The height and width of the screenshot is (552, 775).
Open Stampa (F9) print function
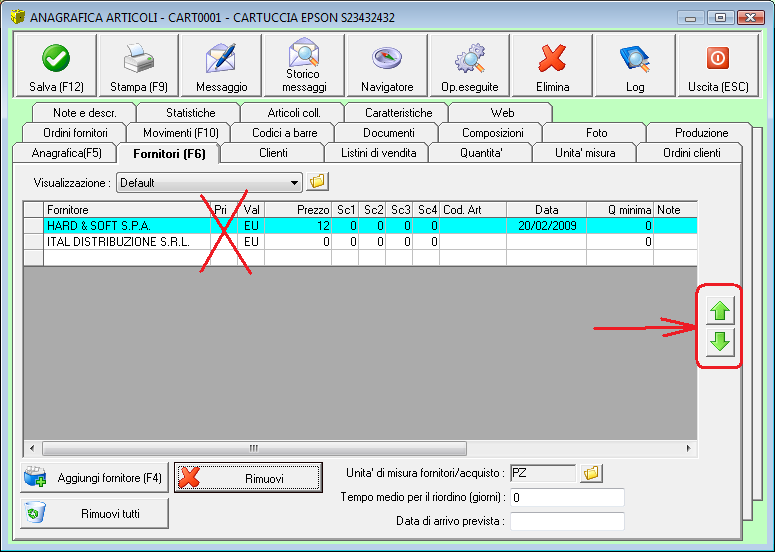(138, 65)
